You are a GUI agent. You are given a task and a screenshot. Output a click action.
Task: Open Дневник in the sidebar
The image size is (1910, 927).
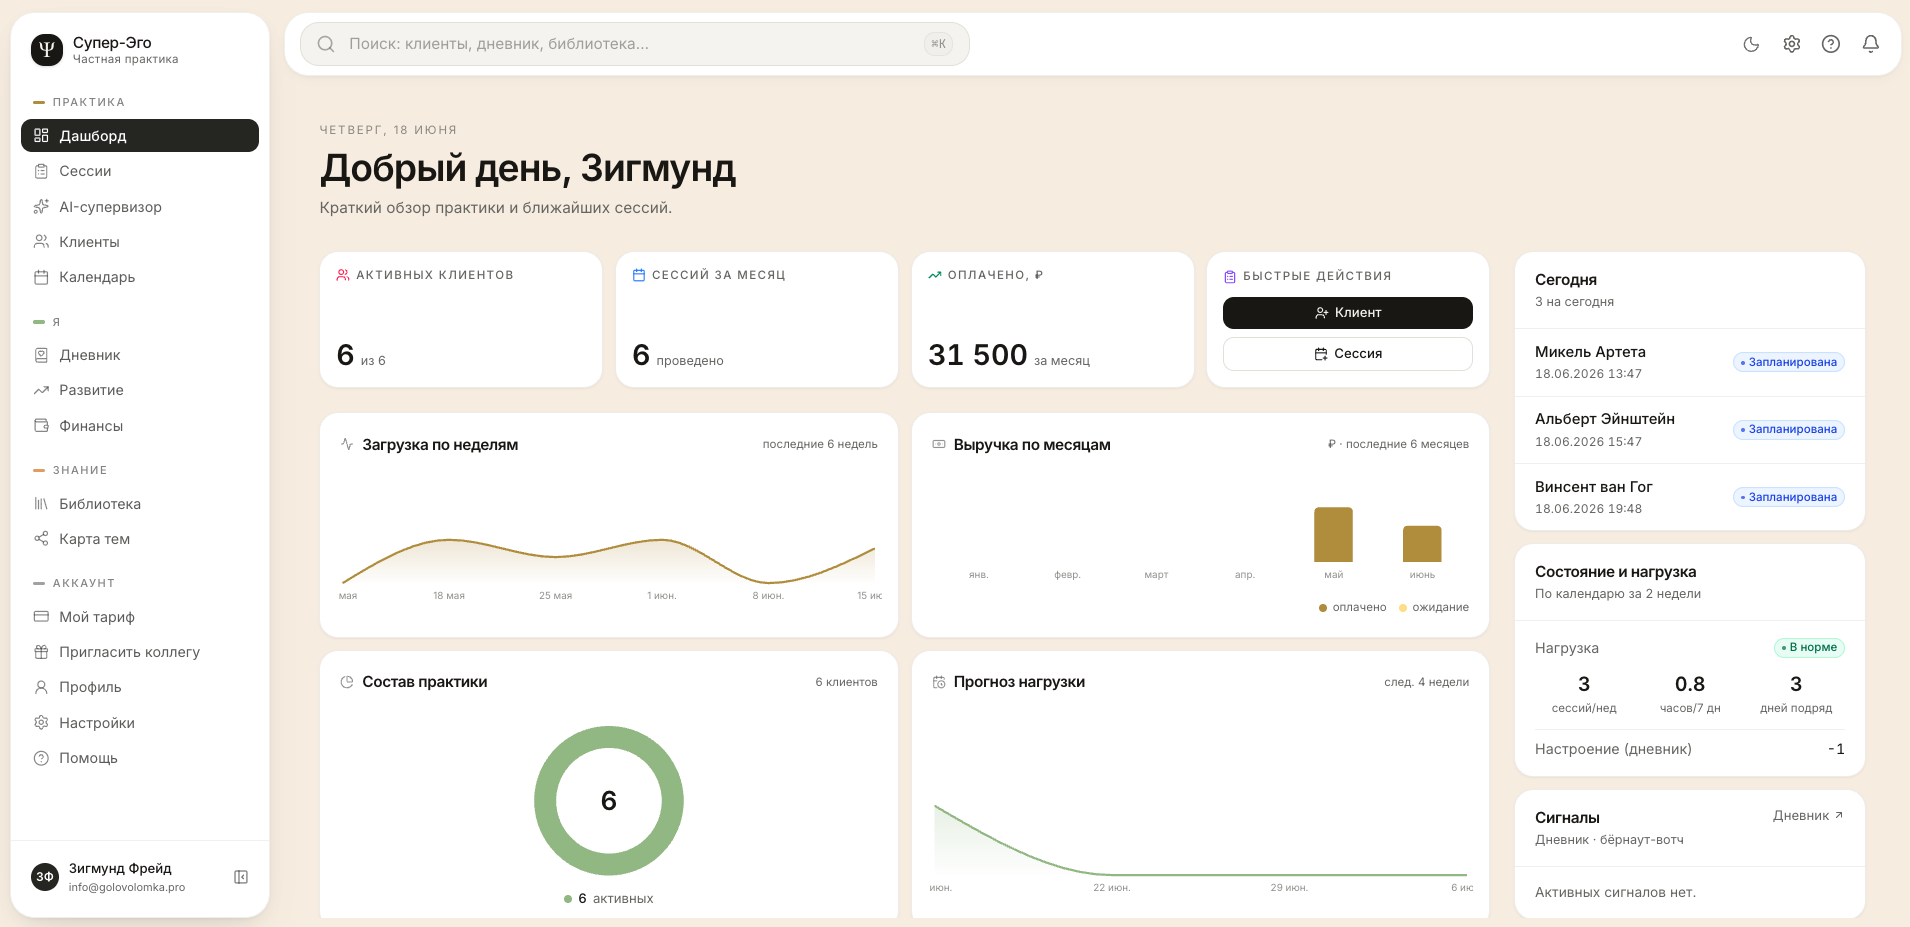pyautogui.click(x=140, y=355)
